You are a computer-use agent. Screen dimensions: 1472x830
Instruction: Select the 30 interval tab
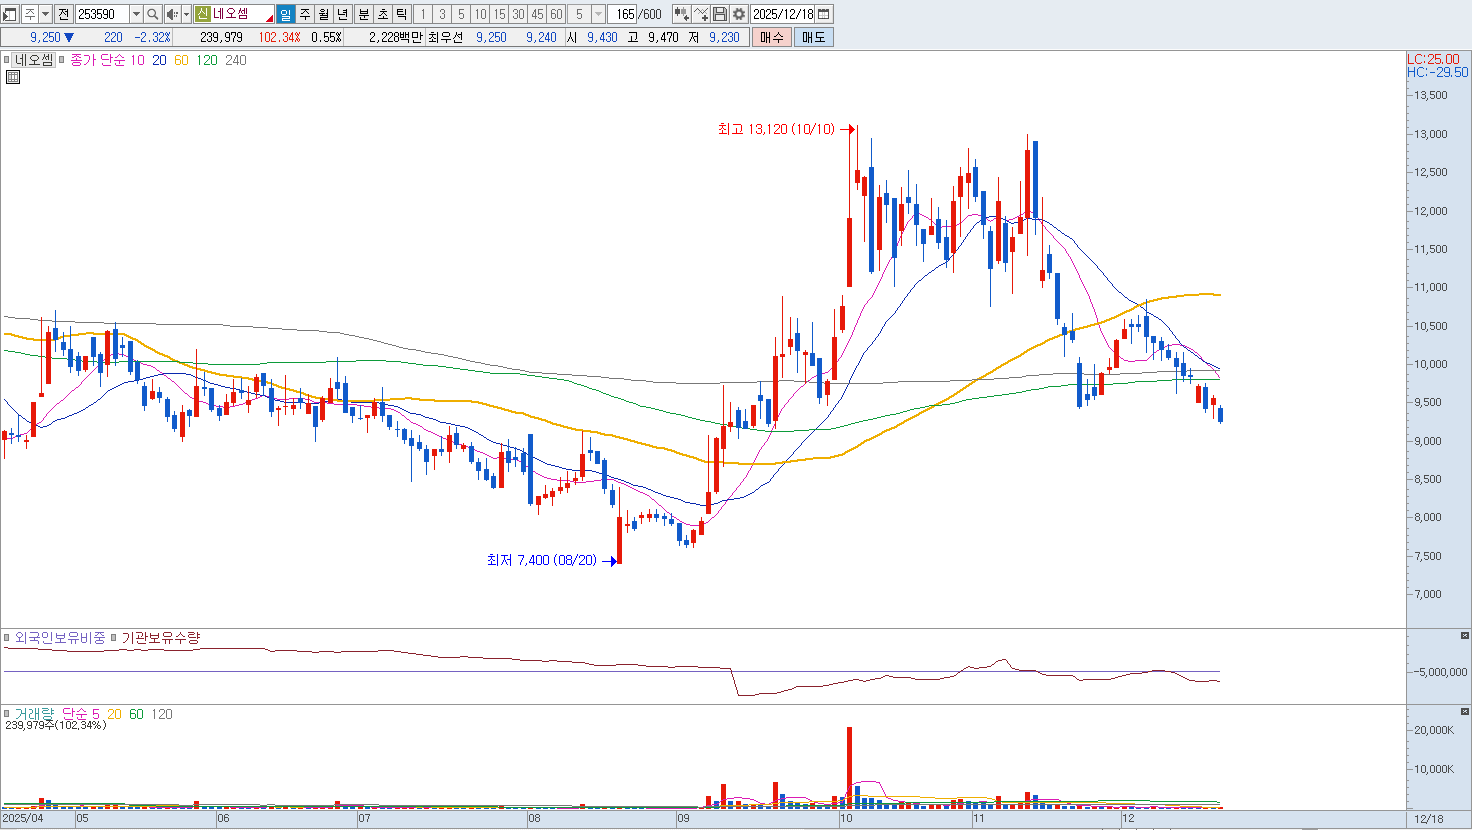point(518,14)
